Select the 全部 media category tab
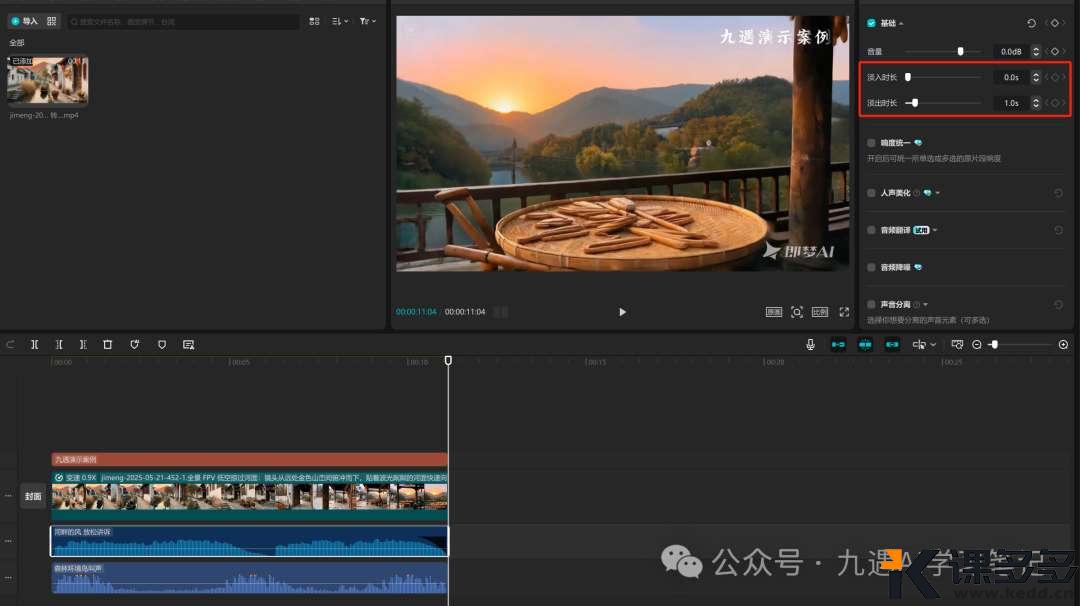Screen dimensions: 1080x606 point(17,43)
